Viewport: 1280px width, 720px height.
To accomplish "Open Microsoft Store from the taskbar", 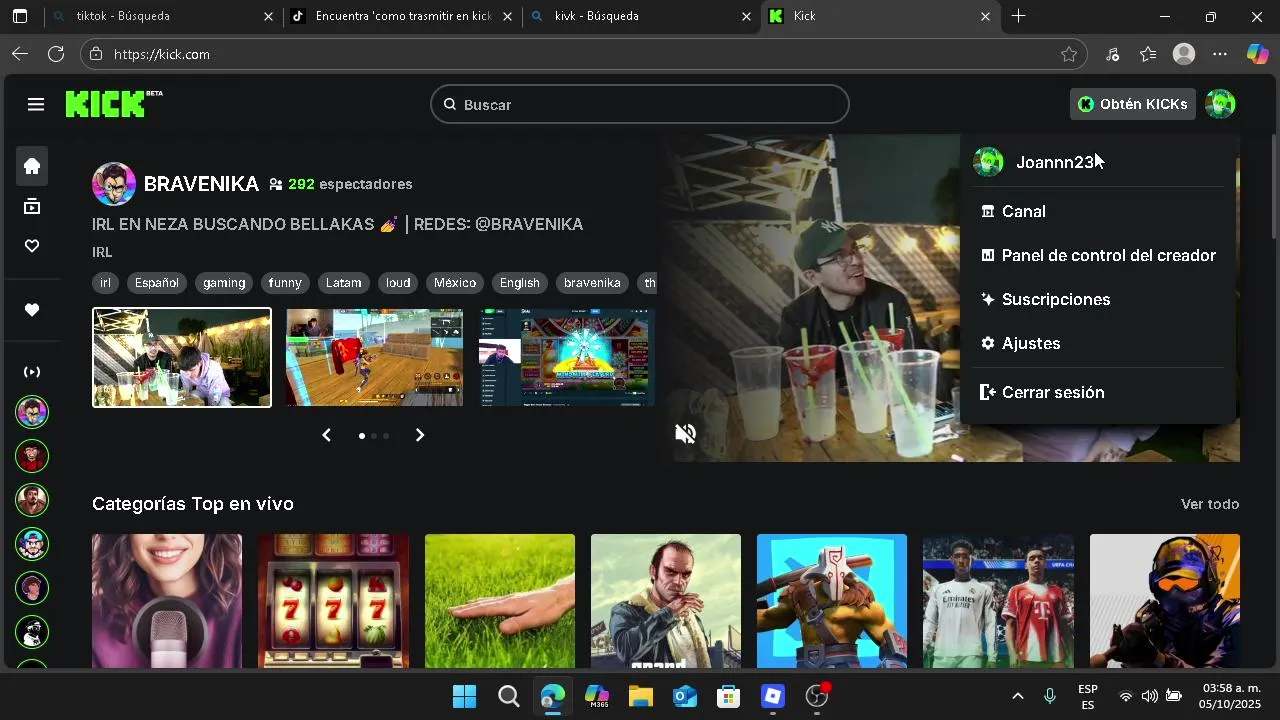I will pos(729,696).
